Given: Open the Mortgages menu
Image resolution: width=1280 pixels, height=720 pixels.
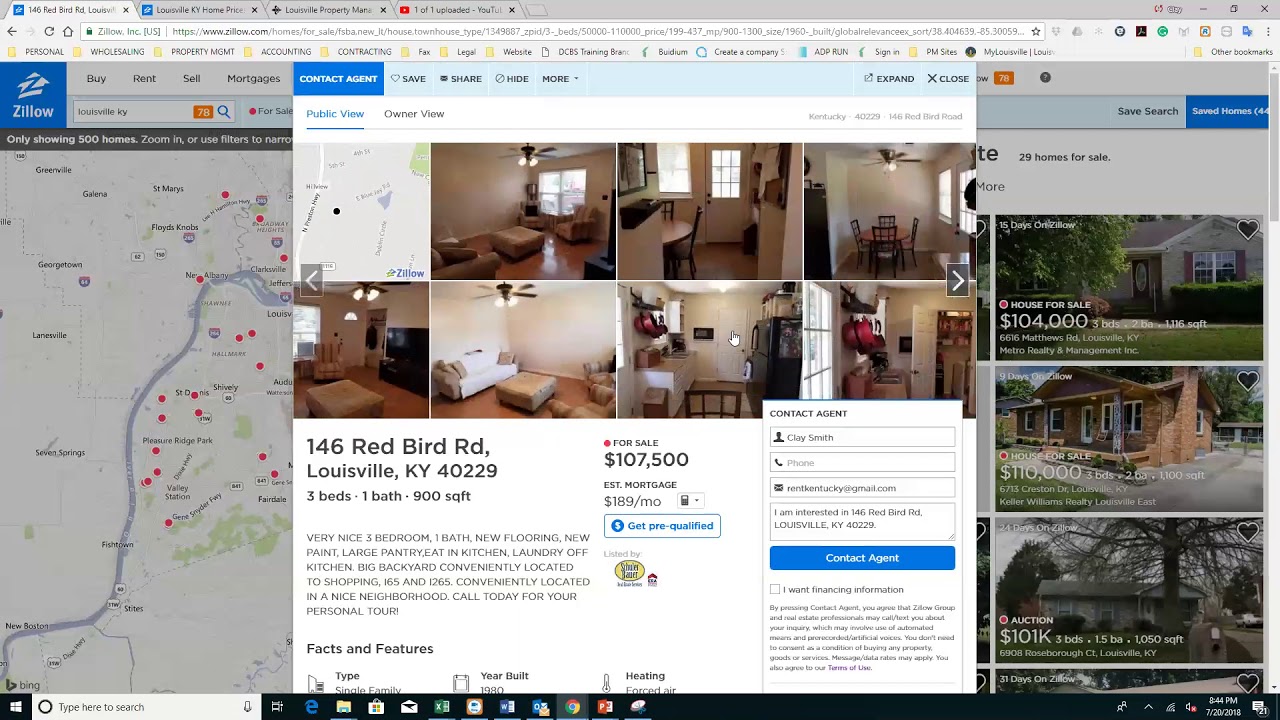Looking at the screenshot, I should [x=253, y=78].
